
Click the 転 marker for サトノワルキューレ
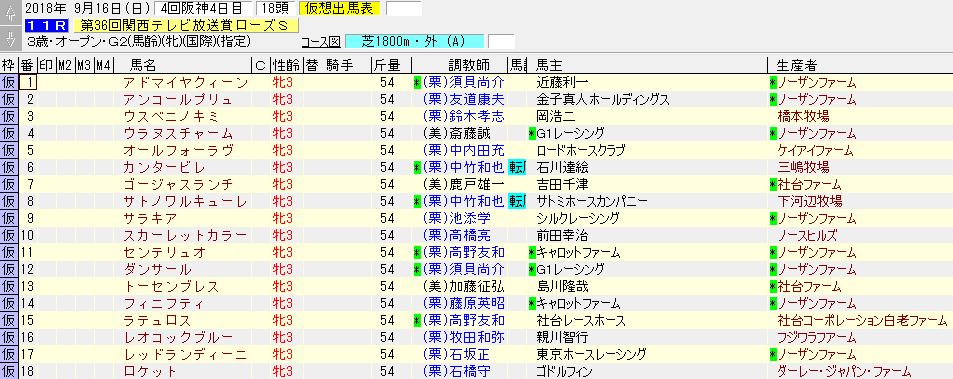(x=517, y=201)
